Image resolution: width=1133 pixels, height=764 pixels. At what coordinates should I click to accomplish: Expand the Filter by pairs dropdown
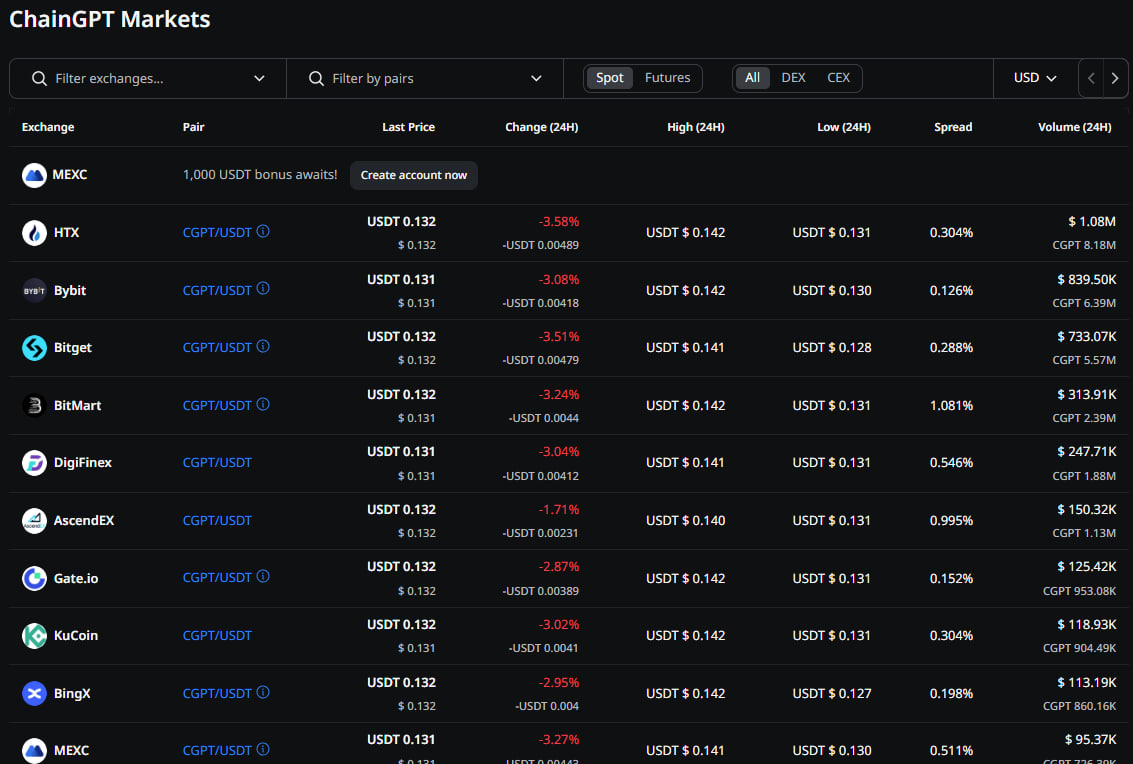pos(425,78)
